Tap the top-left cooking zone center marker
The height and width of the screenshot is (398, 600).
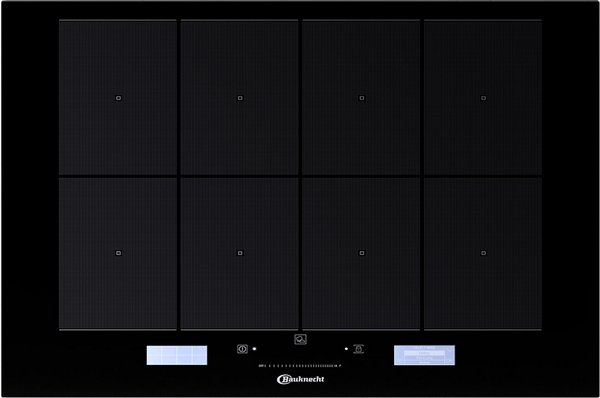(x=118, y=98)
